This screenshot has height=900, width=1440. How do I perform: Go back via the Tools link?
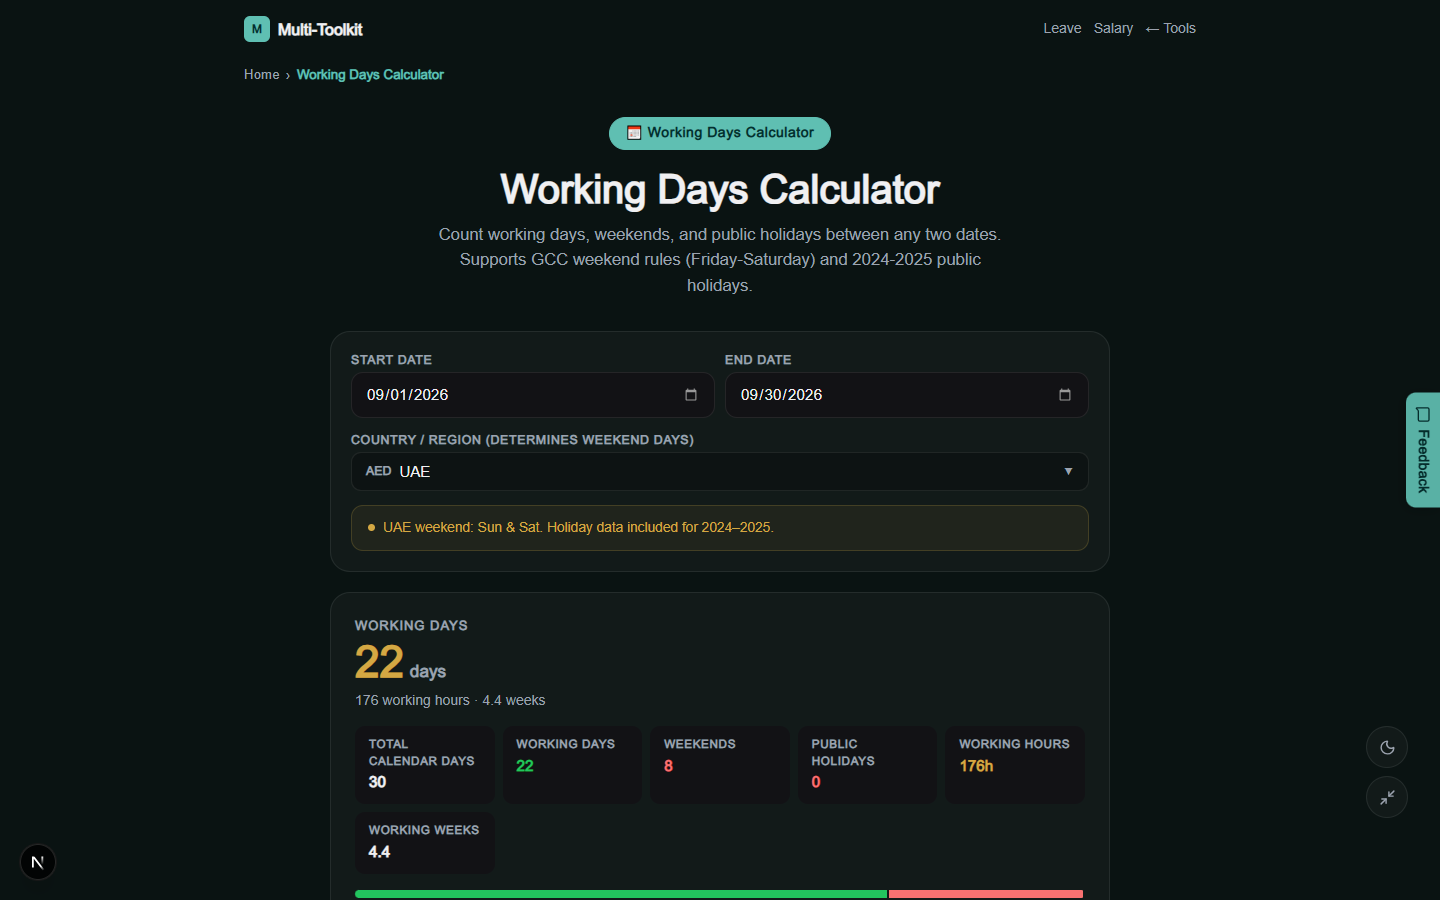[x=1171, y=28]
